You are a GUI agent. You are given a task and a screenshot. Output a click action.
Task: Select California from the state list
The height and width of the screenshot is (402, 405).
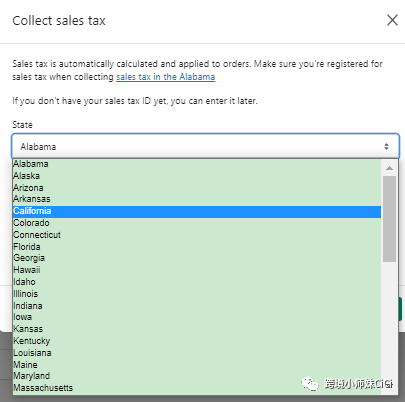pyautogui.click(x=197, y=211)
